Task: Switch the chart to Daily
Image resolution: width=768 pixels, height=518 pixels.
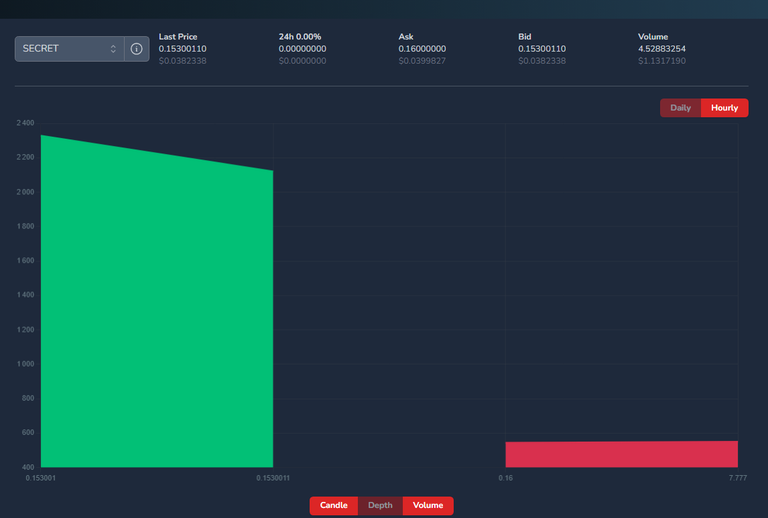Action: [x=680, y=108]
